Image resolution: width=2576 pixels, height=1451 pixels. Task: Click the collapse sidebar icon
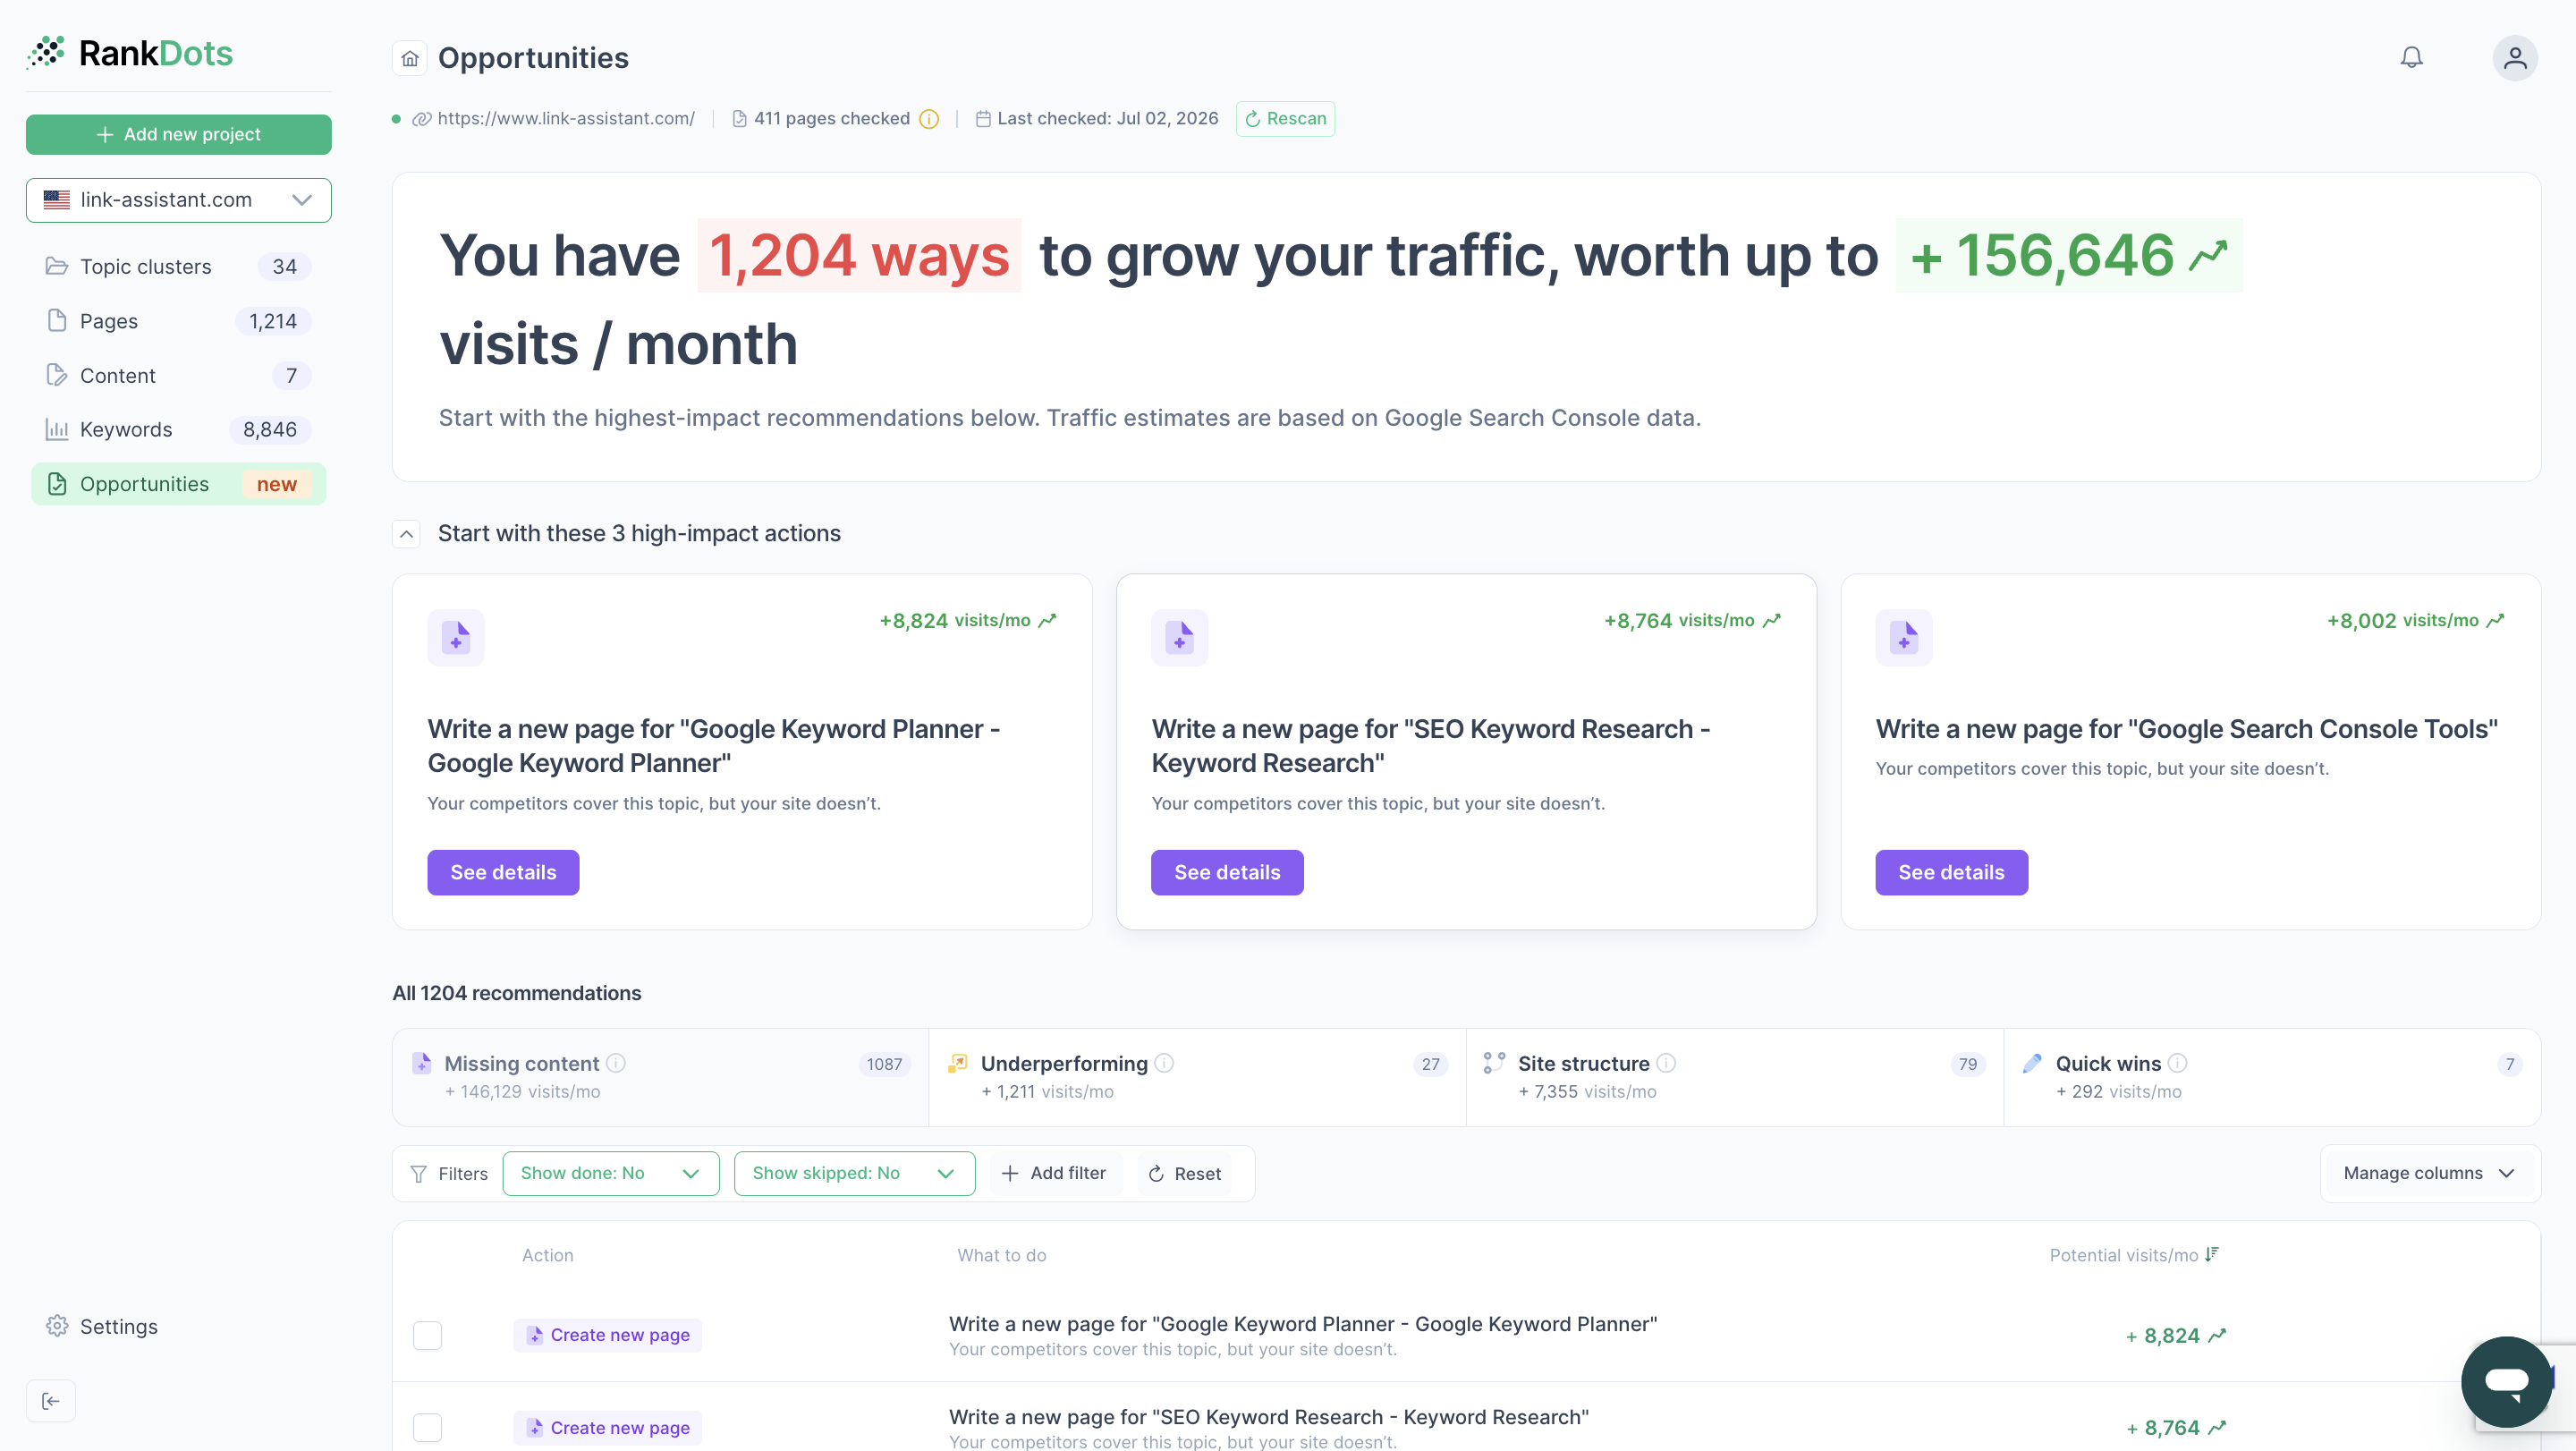pyautogui.click(x=51, y=1400)
